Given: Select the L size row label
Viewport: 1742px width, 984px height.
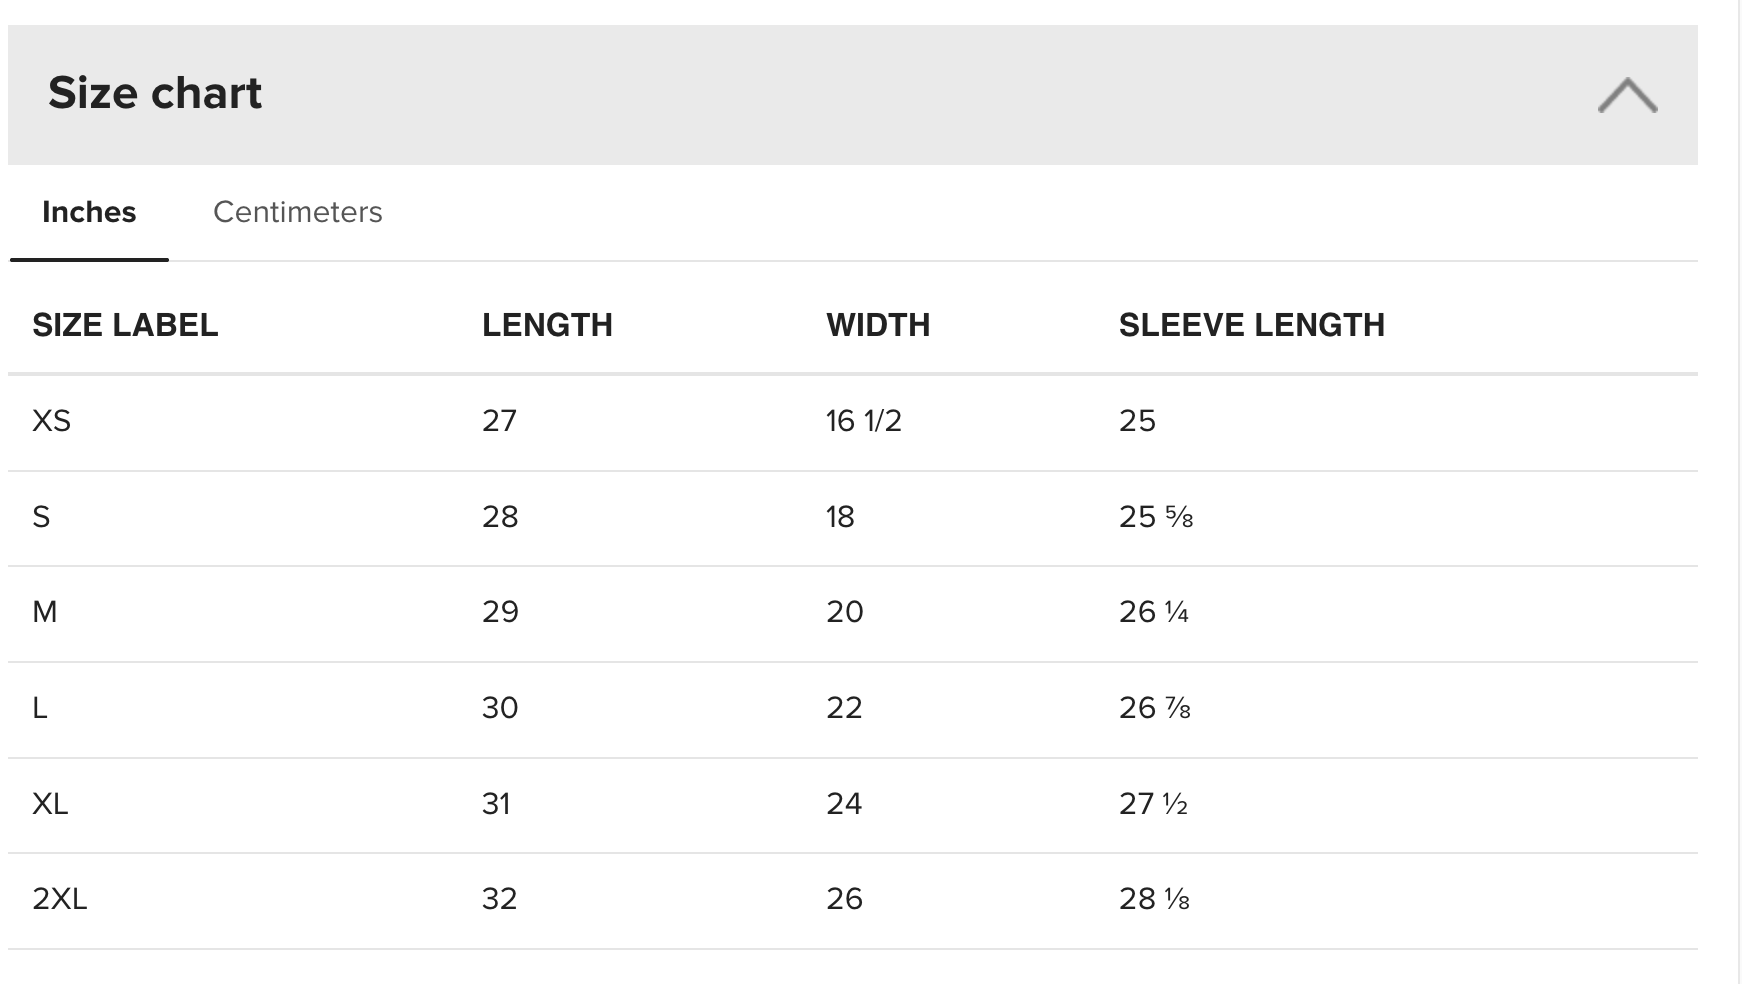Looking at the screenshot, I should coord(40,708).
